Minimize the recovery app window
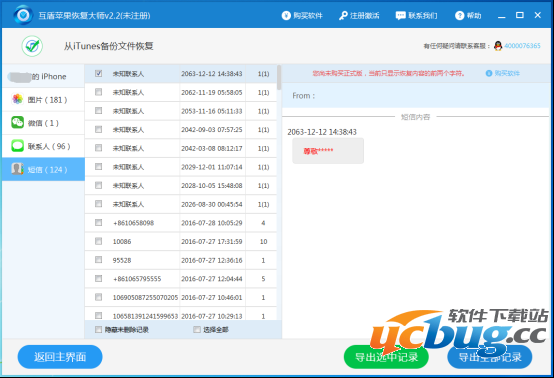 [x=502, y=16]
